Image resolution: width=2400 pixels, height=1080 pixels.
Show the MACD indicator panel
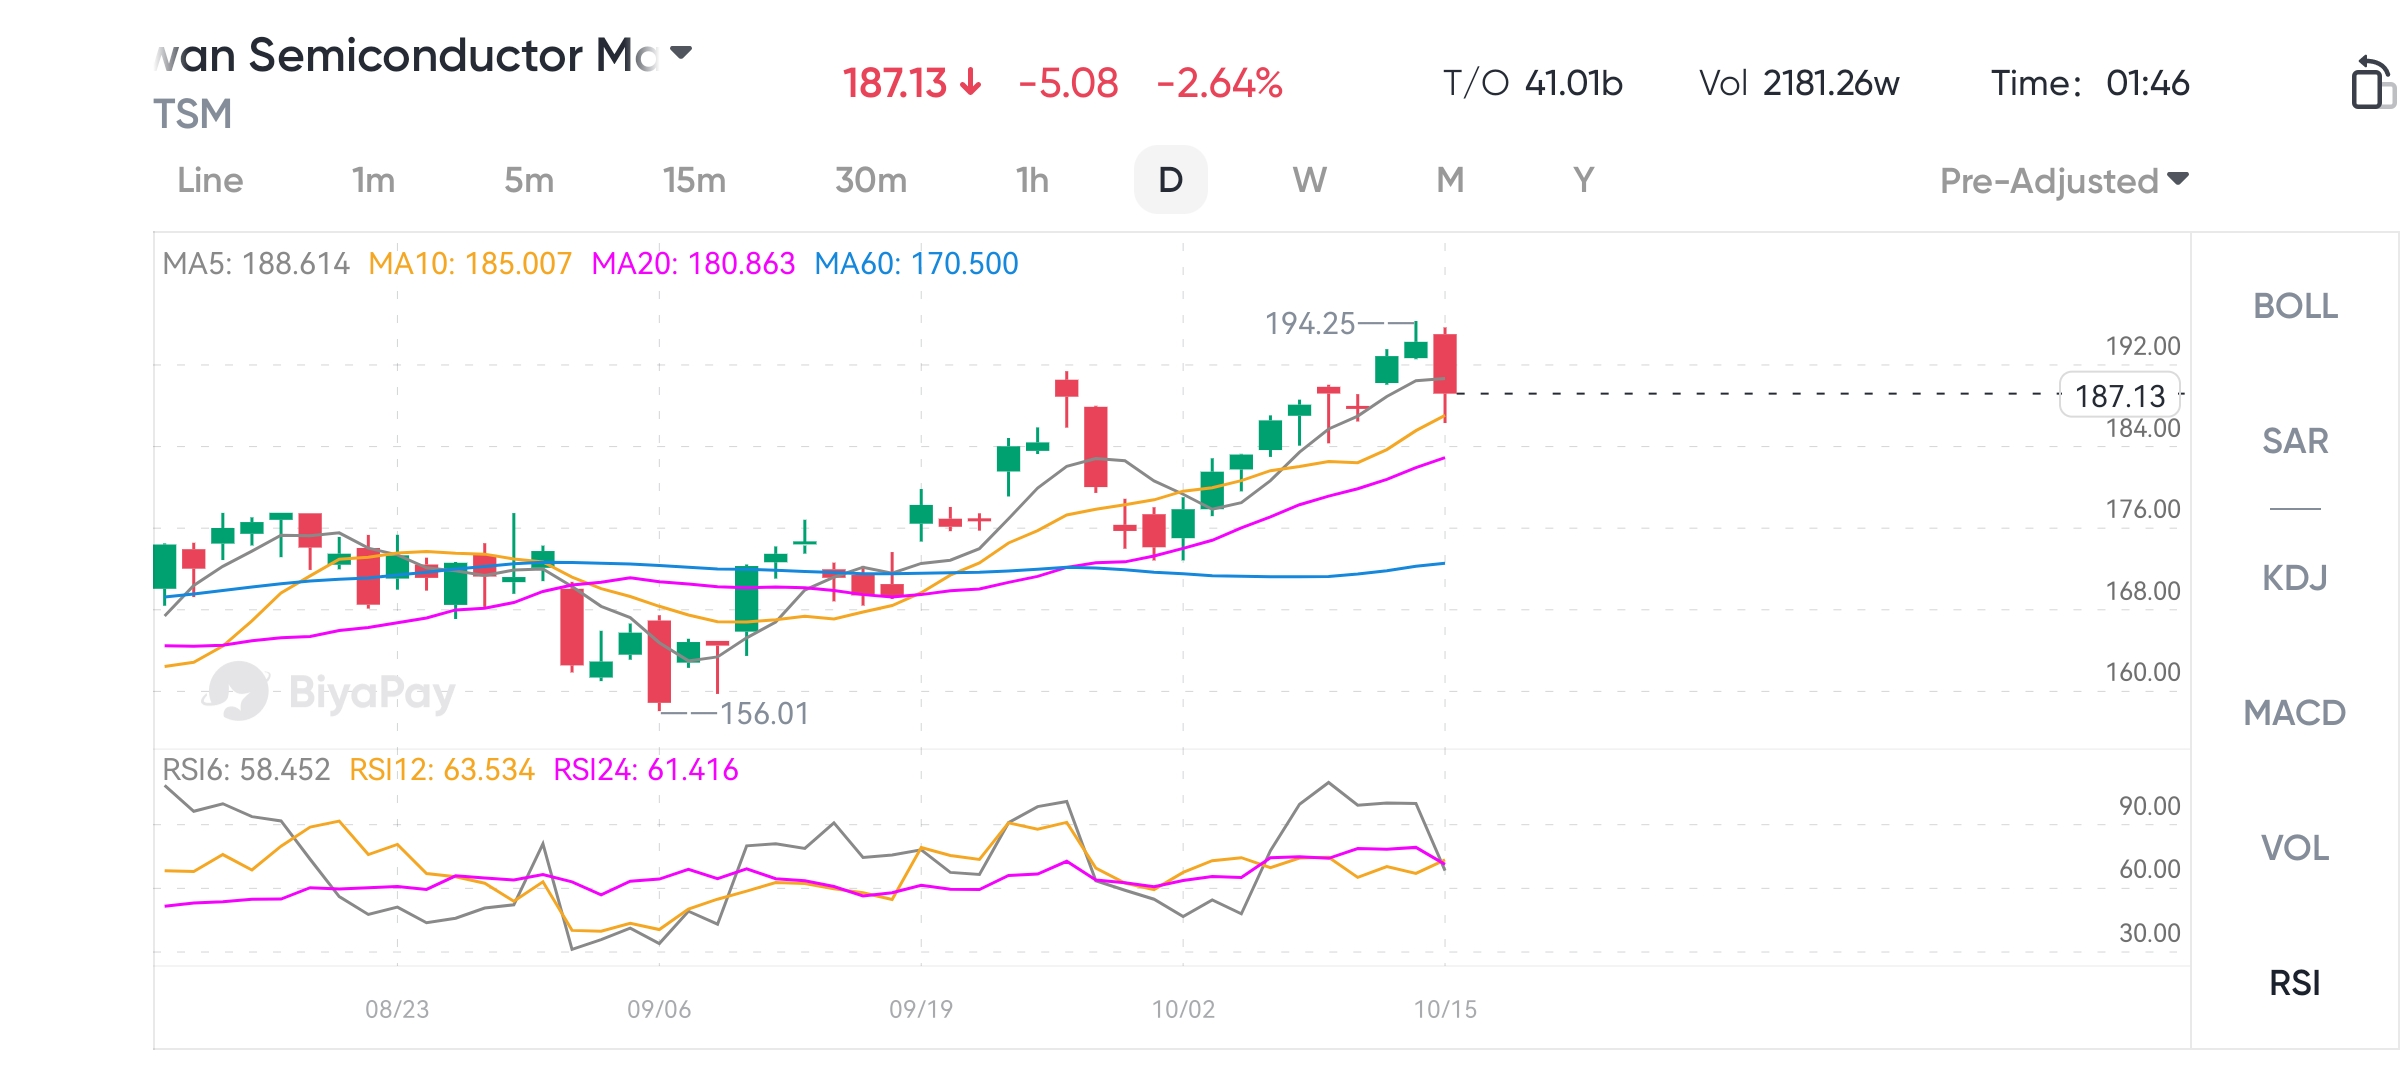tap(2295, 713)
